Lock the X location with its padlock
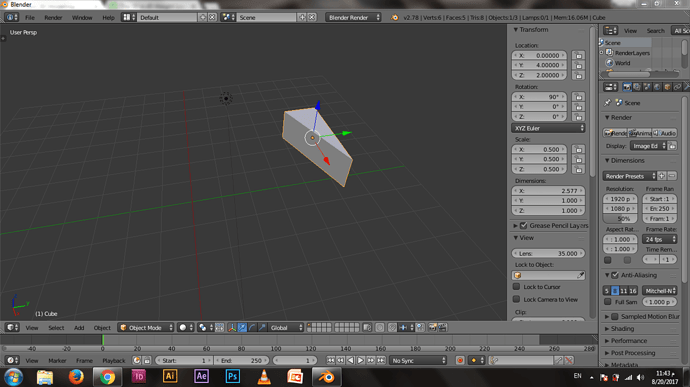The height and width of the screenshot is (387, 690). 578,55
